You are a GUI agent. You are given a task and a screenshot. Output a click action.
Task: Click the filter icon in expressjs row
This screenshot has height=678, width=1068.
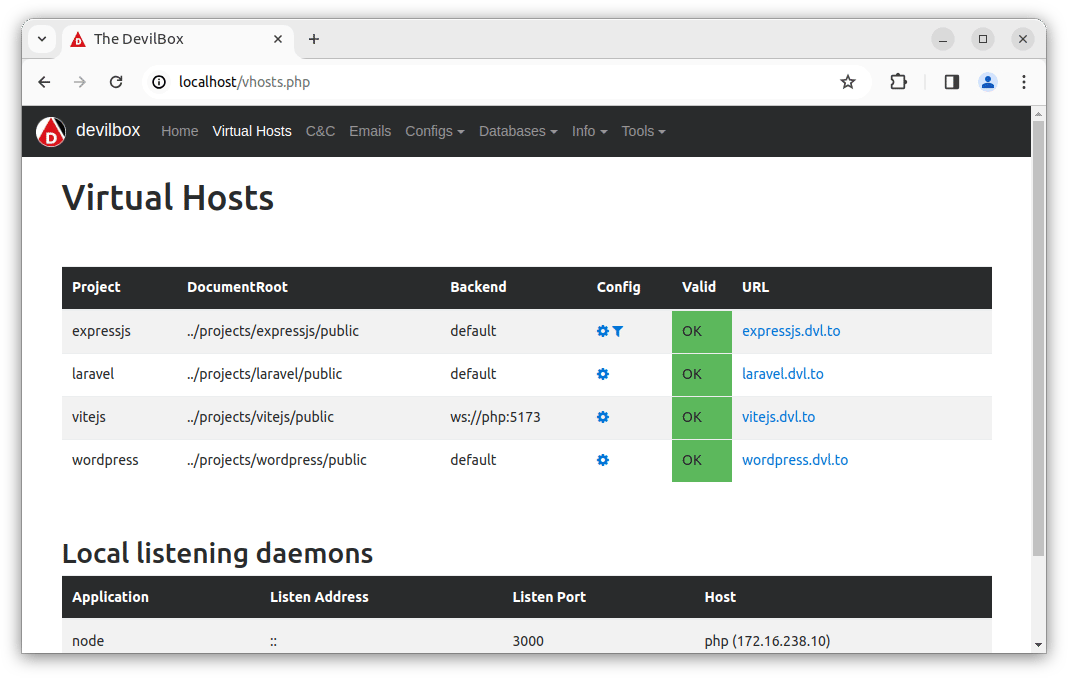click(618, 331)
